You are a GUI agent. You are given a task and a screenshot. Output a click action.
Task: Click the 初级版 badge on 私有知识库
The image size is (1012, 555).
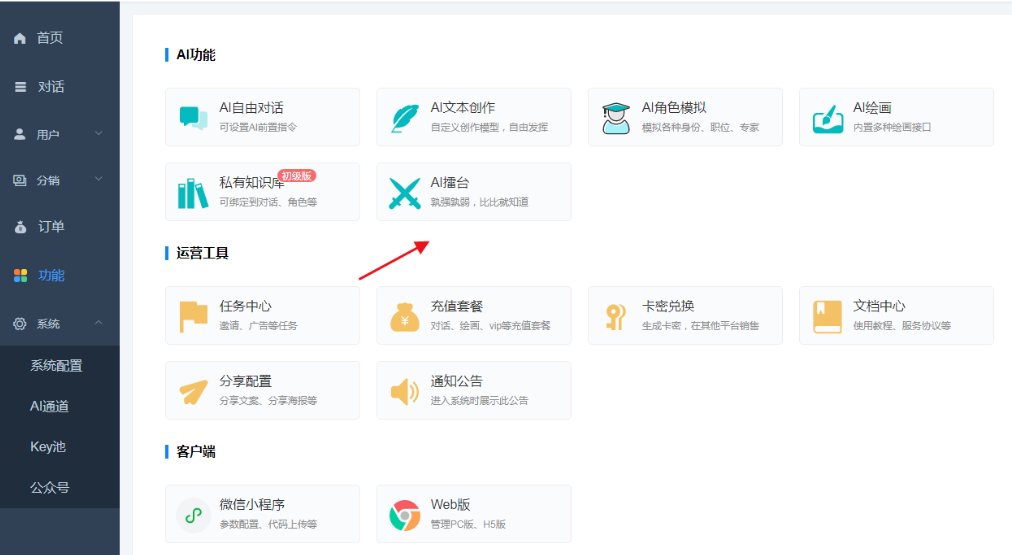click(x=297, y=176)
